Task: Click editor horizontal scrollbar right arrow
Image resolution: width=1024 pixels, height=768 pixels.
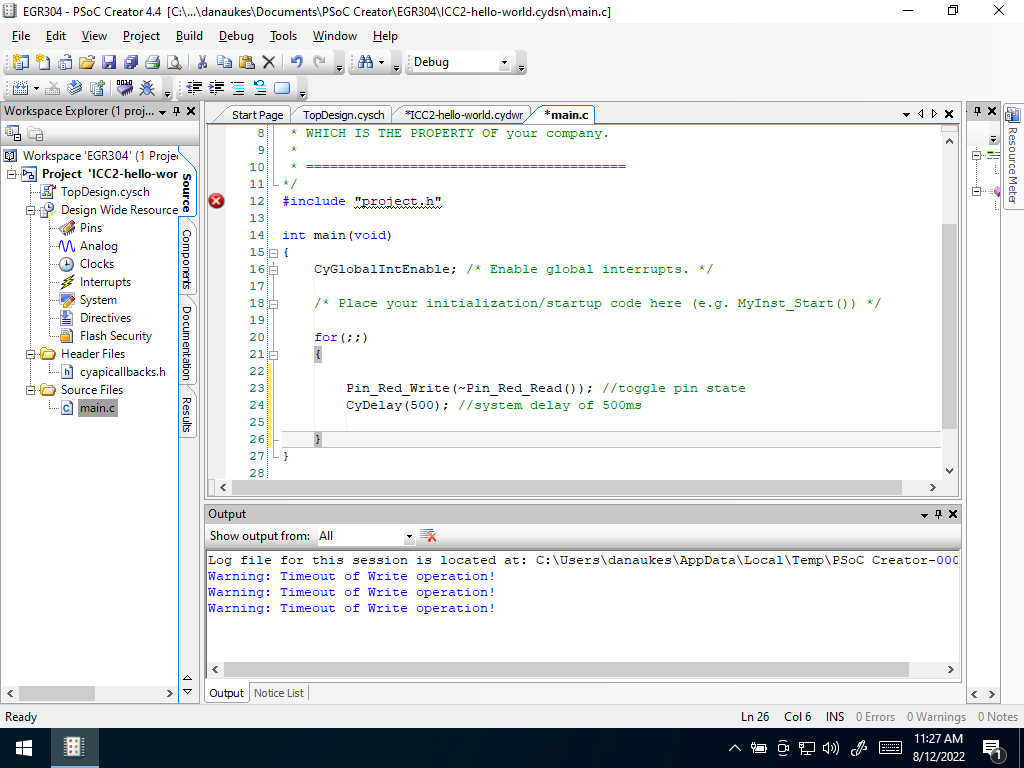Action: coord(933,487)
